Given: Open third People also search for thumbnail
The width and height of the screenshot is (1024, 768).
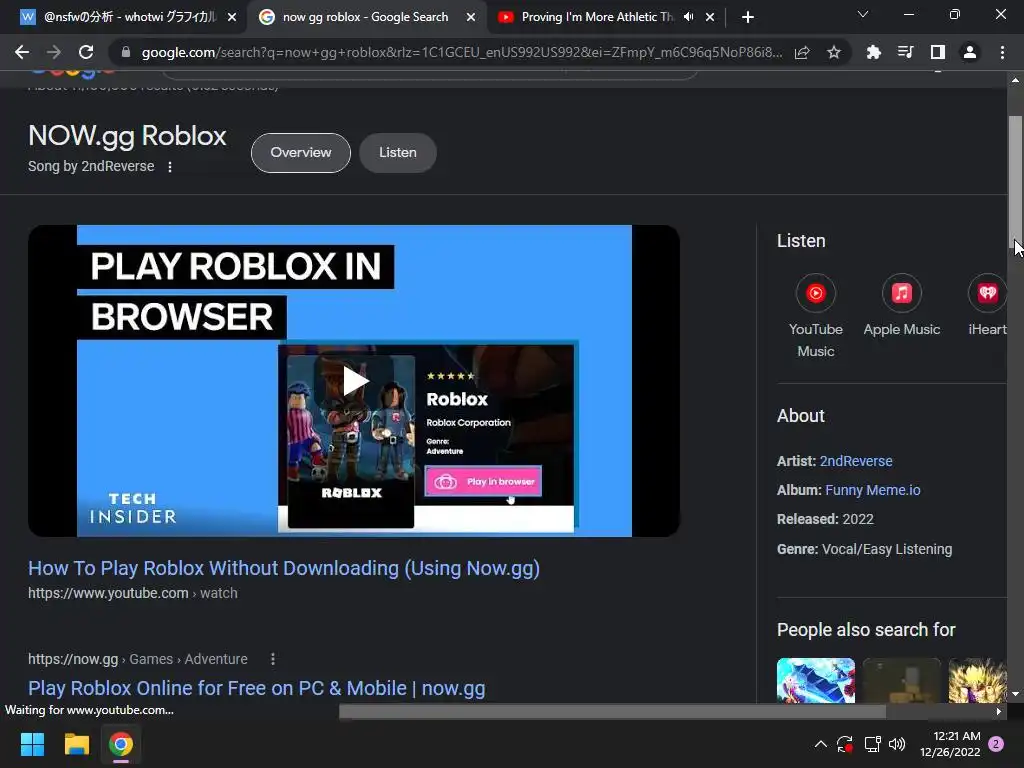Looking at the screenshot, I should 978,680.
